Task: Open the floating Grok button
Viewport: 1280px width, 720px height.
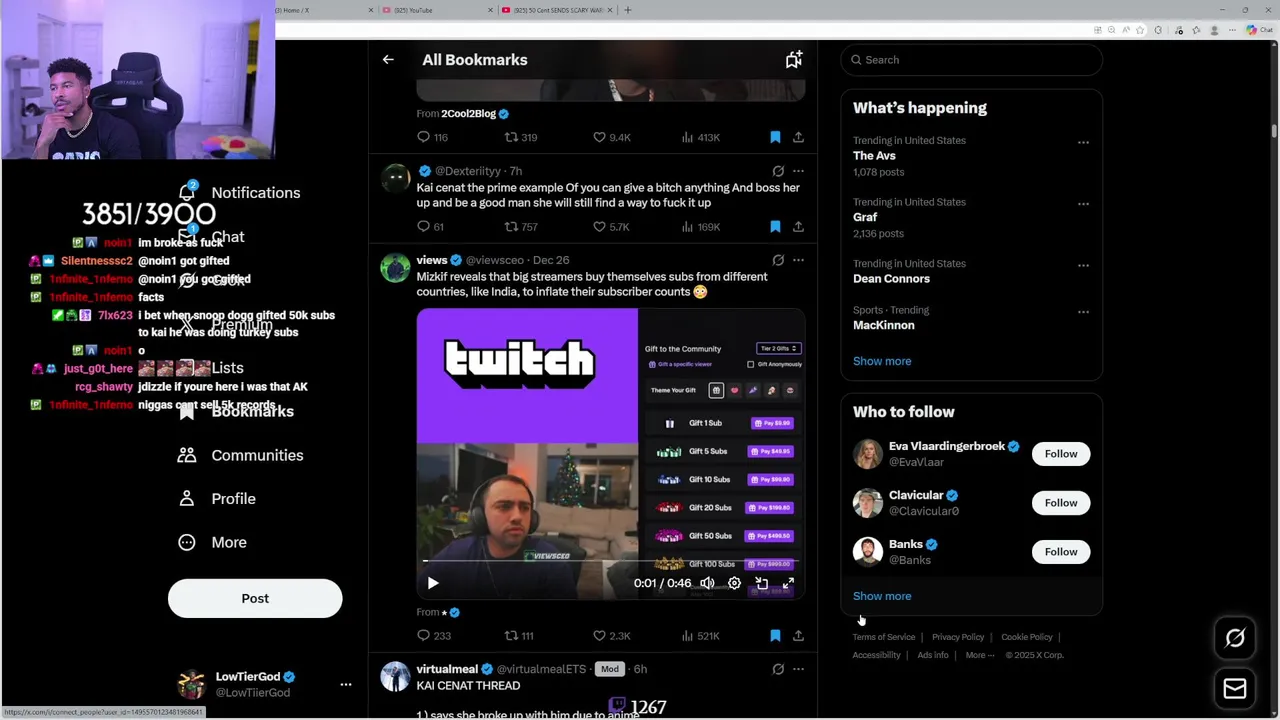Action: point(1235,638)
